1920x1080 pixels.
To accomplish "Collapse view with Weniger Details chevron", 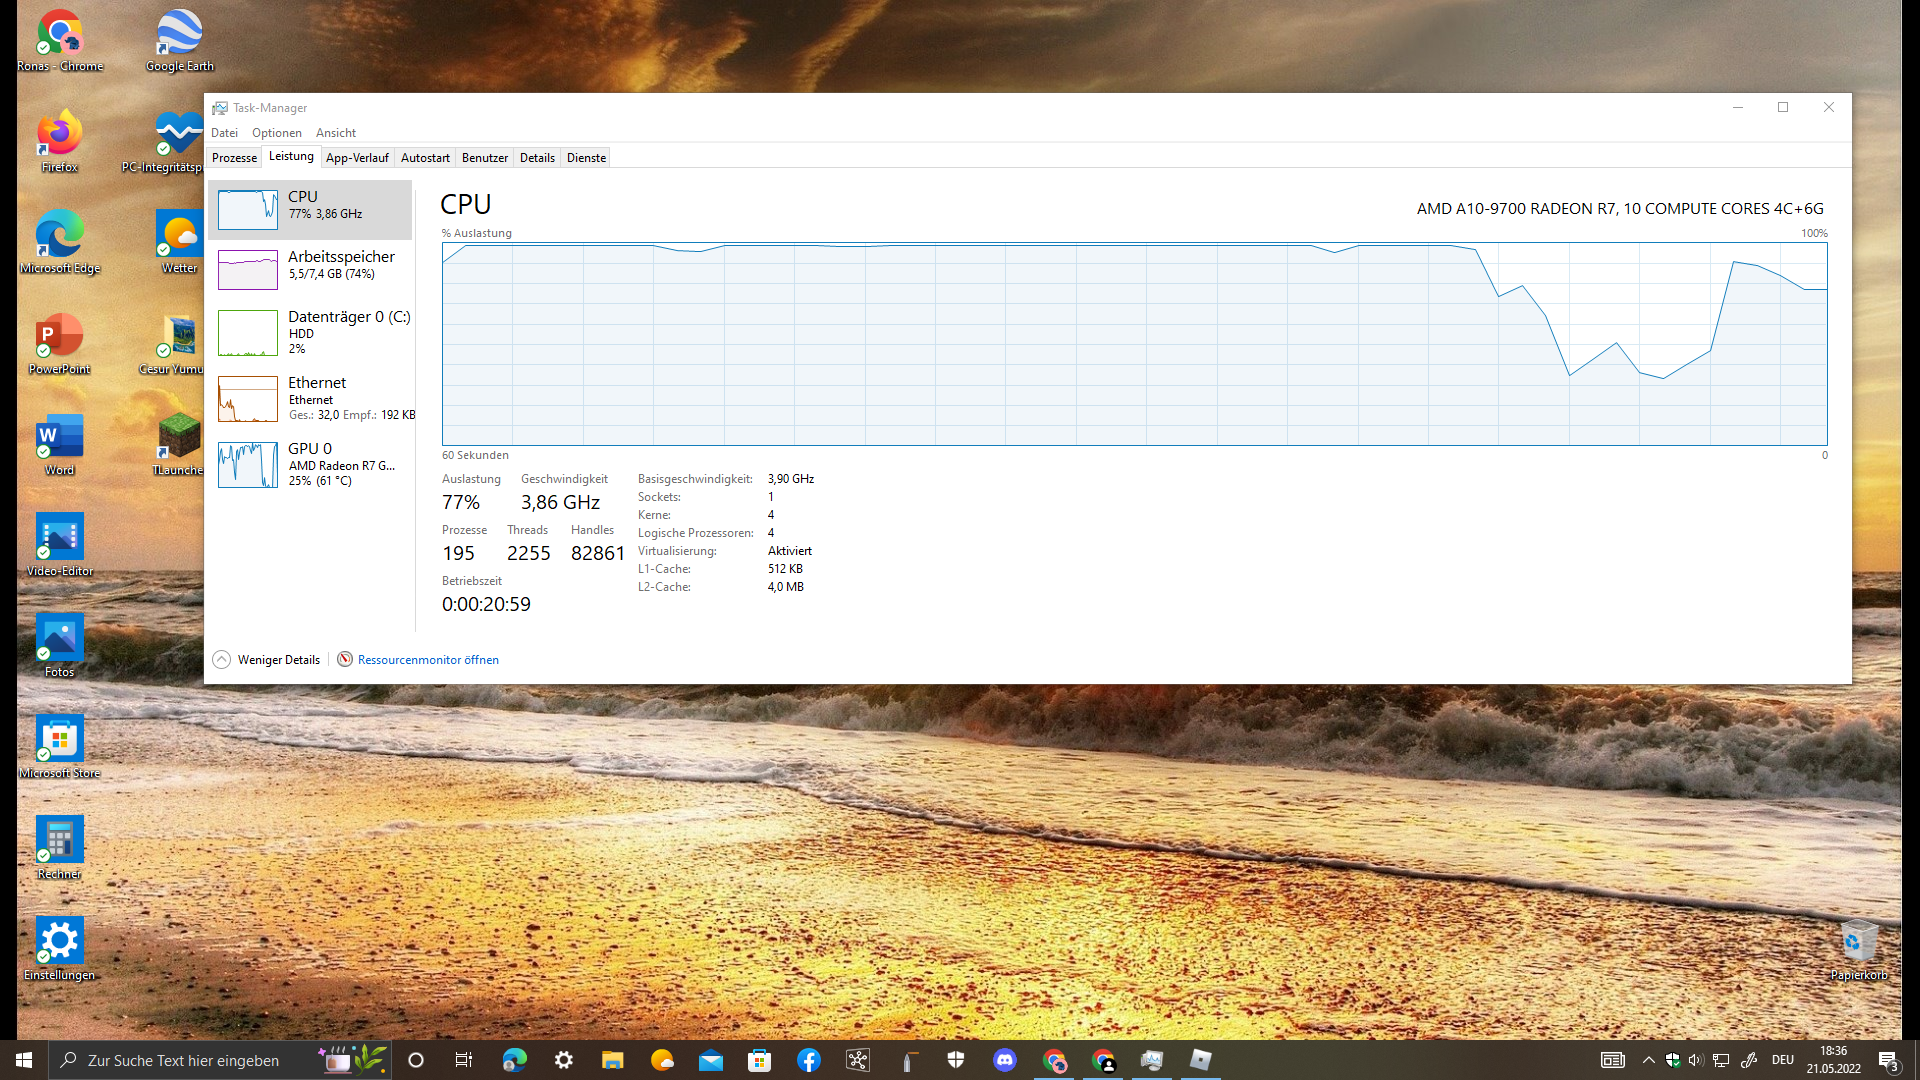I will coord(222,660).
